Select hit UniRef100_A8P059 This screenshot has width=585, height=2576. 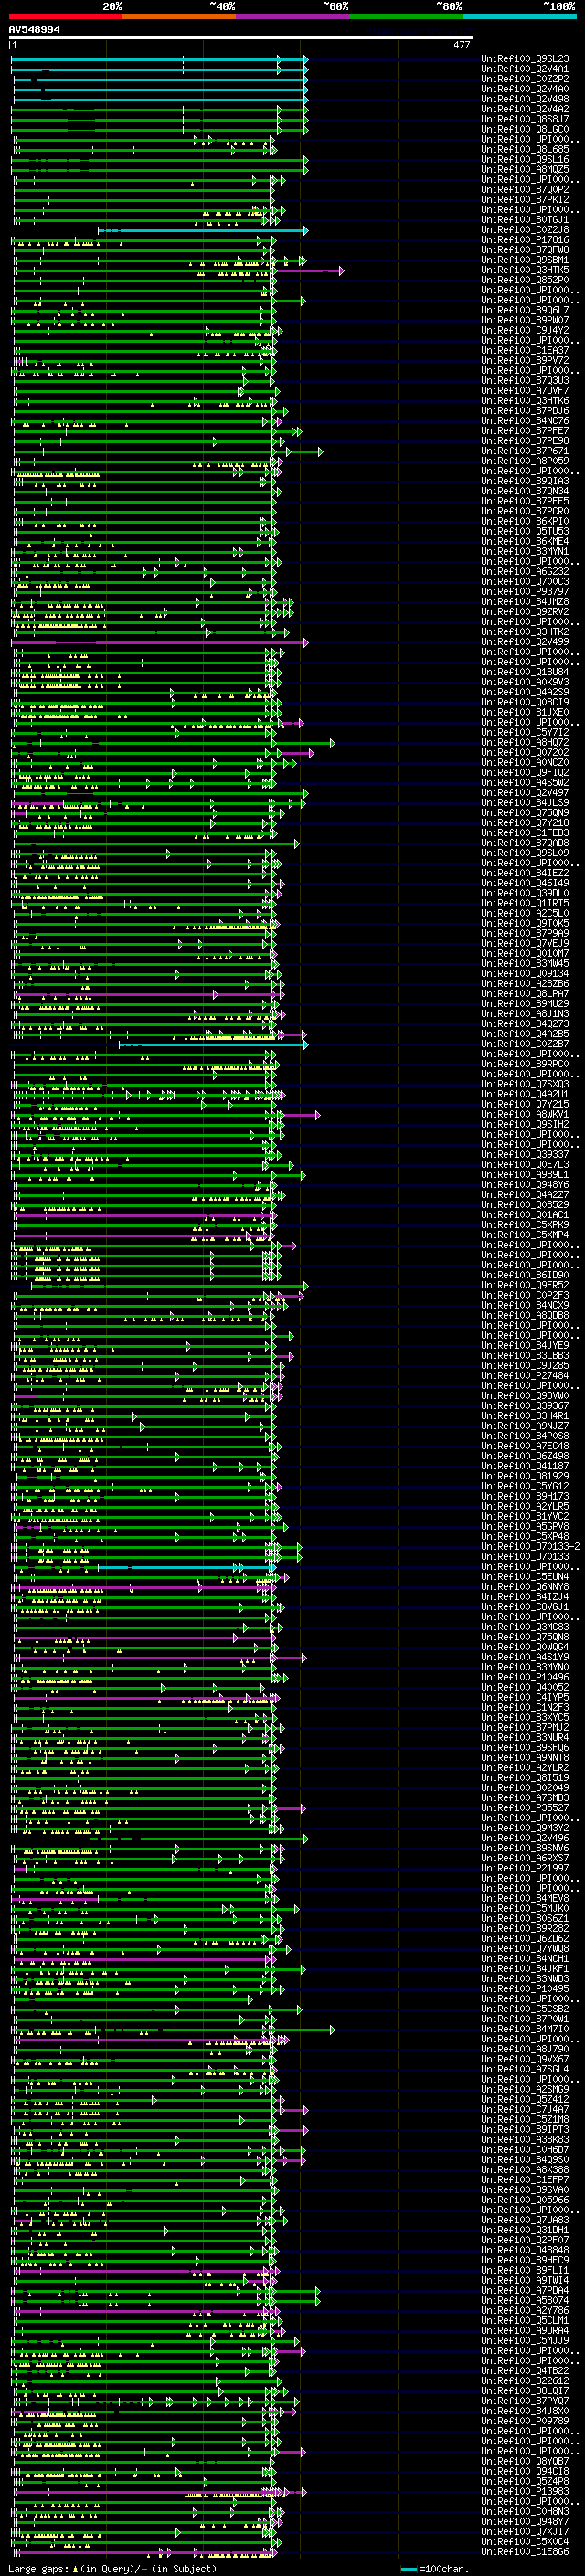(525, 461)
